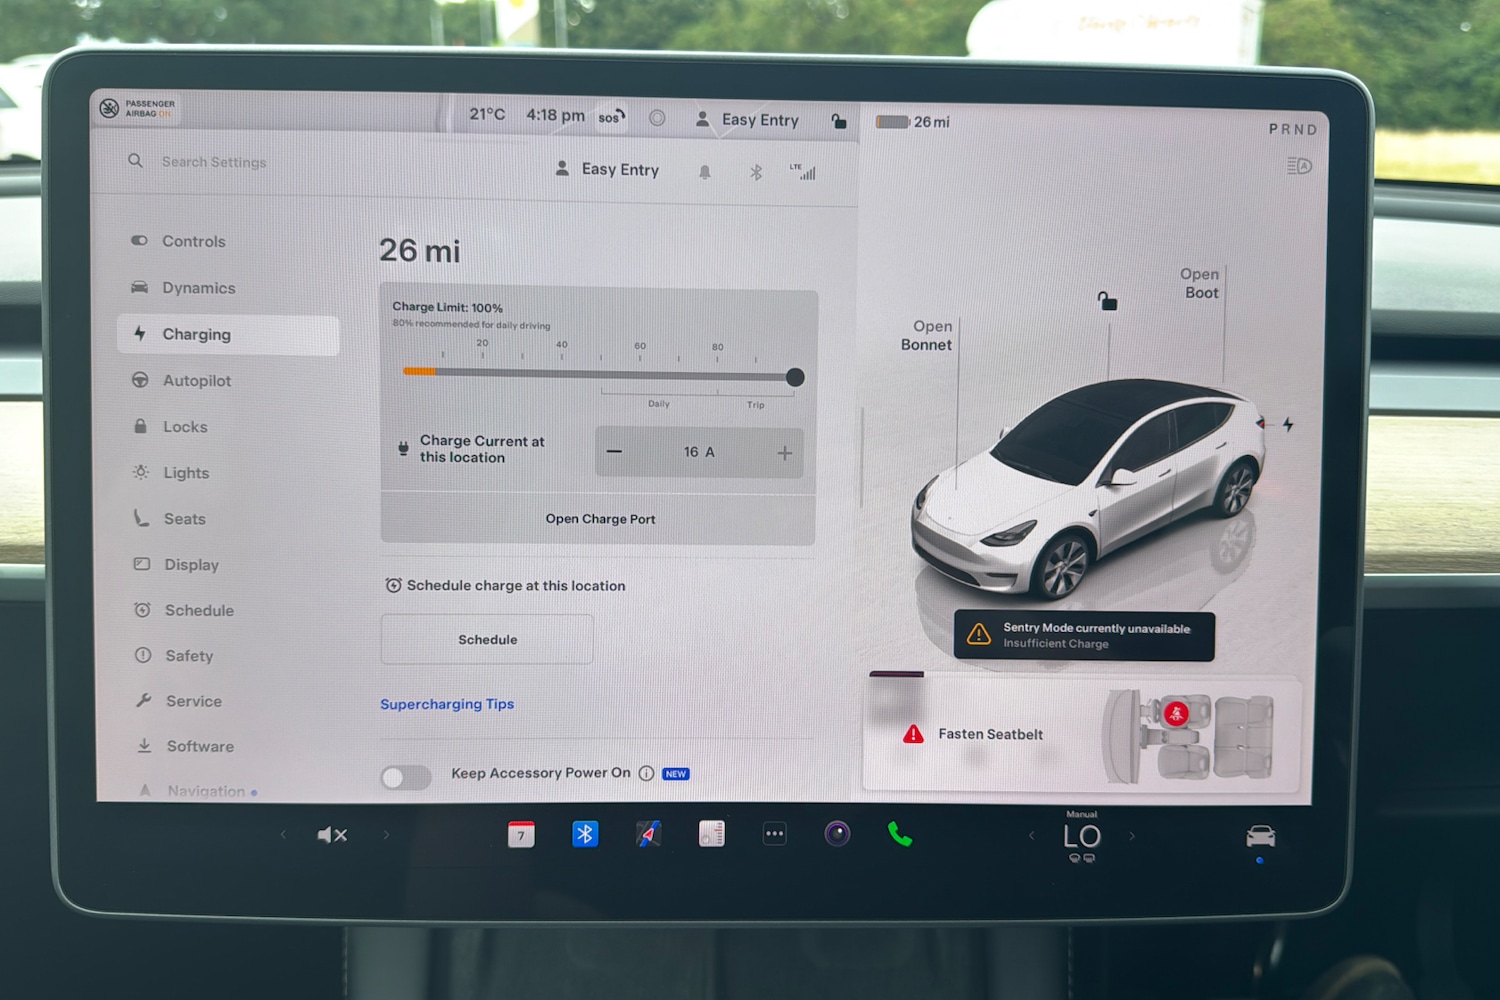Image resolution: width=1500 pixels, height=1000 pixels.
Task: Tap Open Boot on car view
Action: tap(1200, 283)
